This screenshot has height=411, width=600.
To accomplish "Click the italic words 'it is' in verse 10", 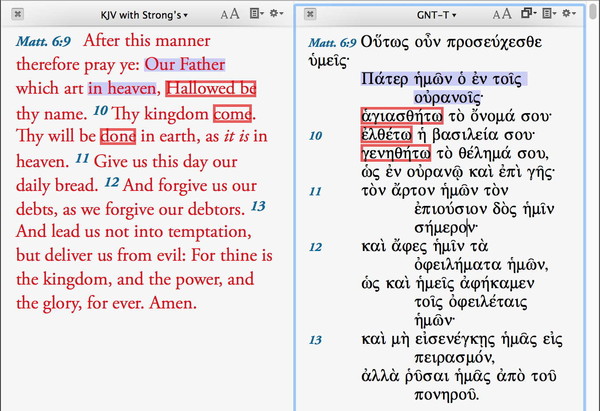I will 236,137.
